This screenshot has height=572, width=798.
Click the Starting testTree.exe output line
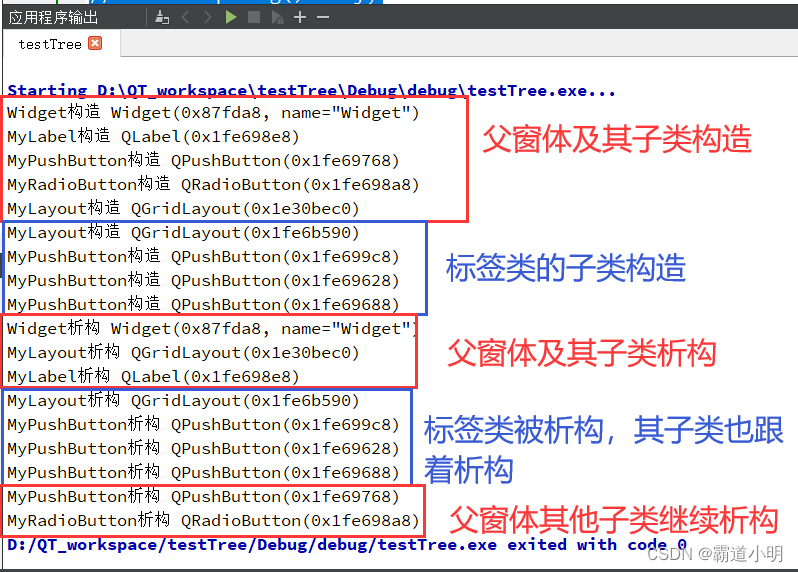point(311,91)
